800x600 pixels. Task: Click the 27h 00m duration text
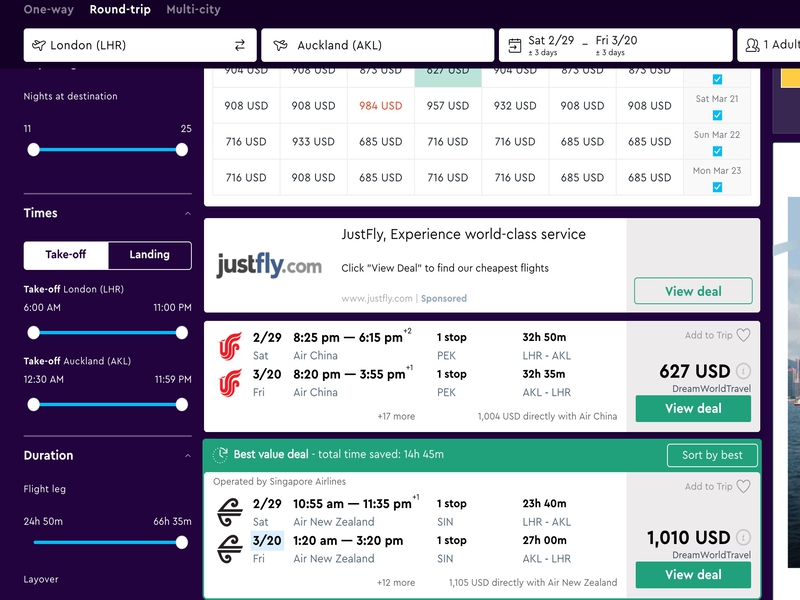(544, 540)
